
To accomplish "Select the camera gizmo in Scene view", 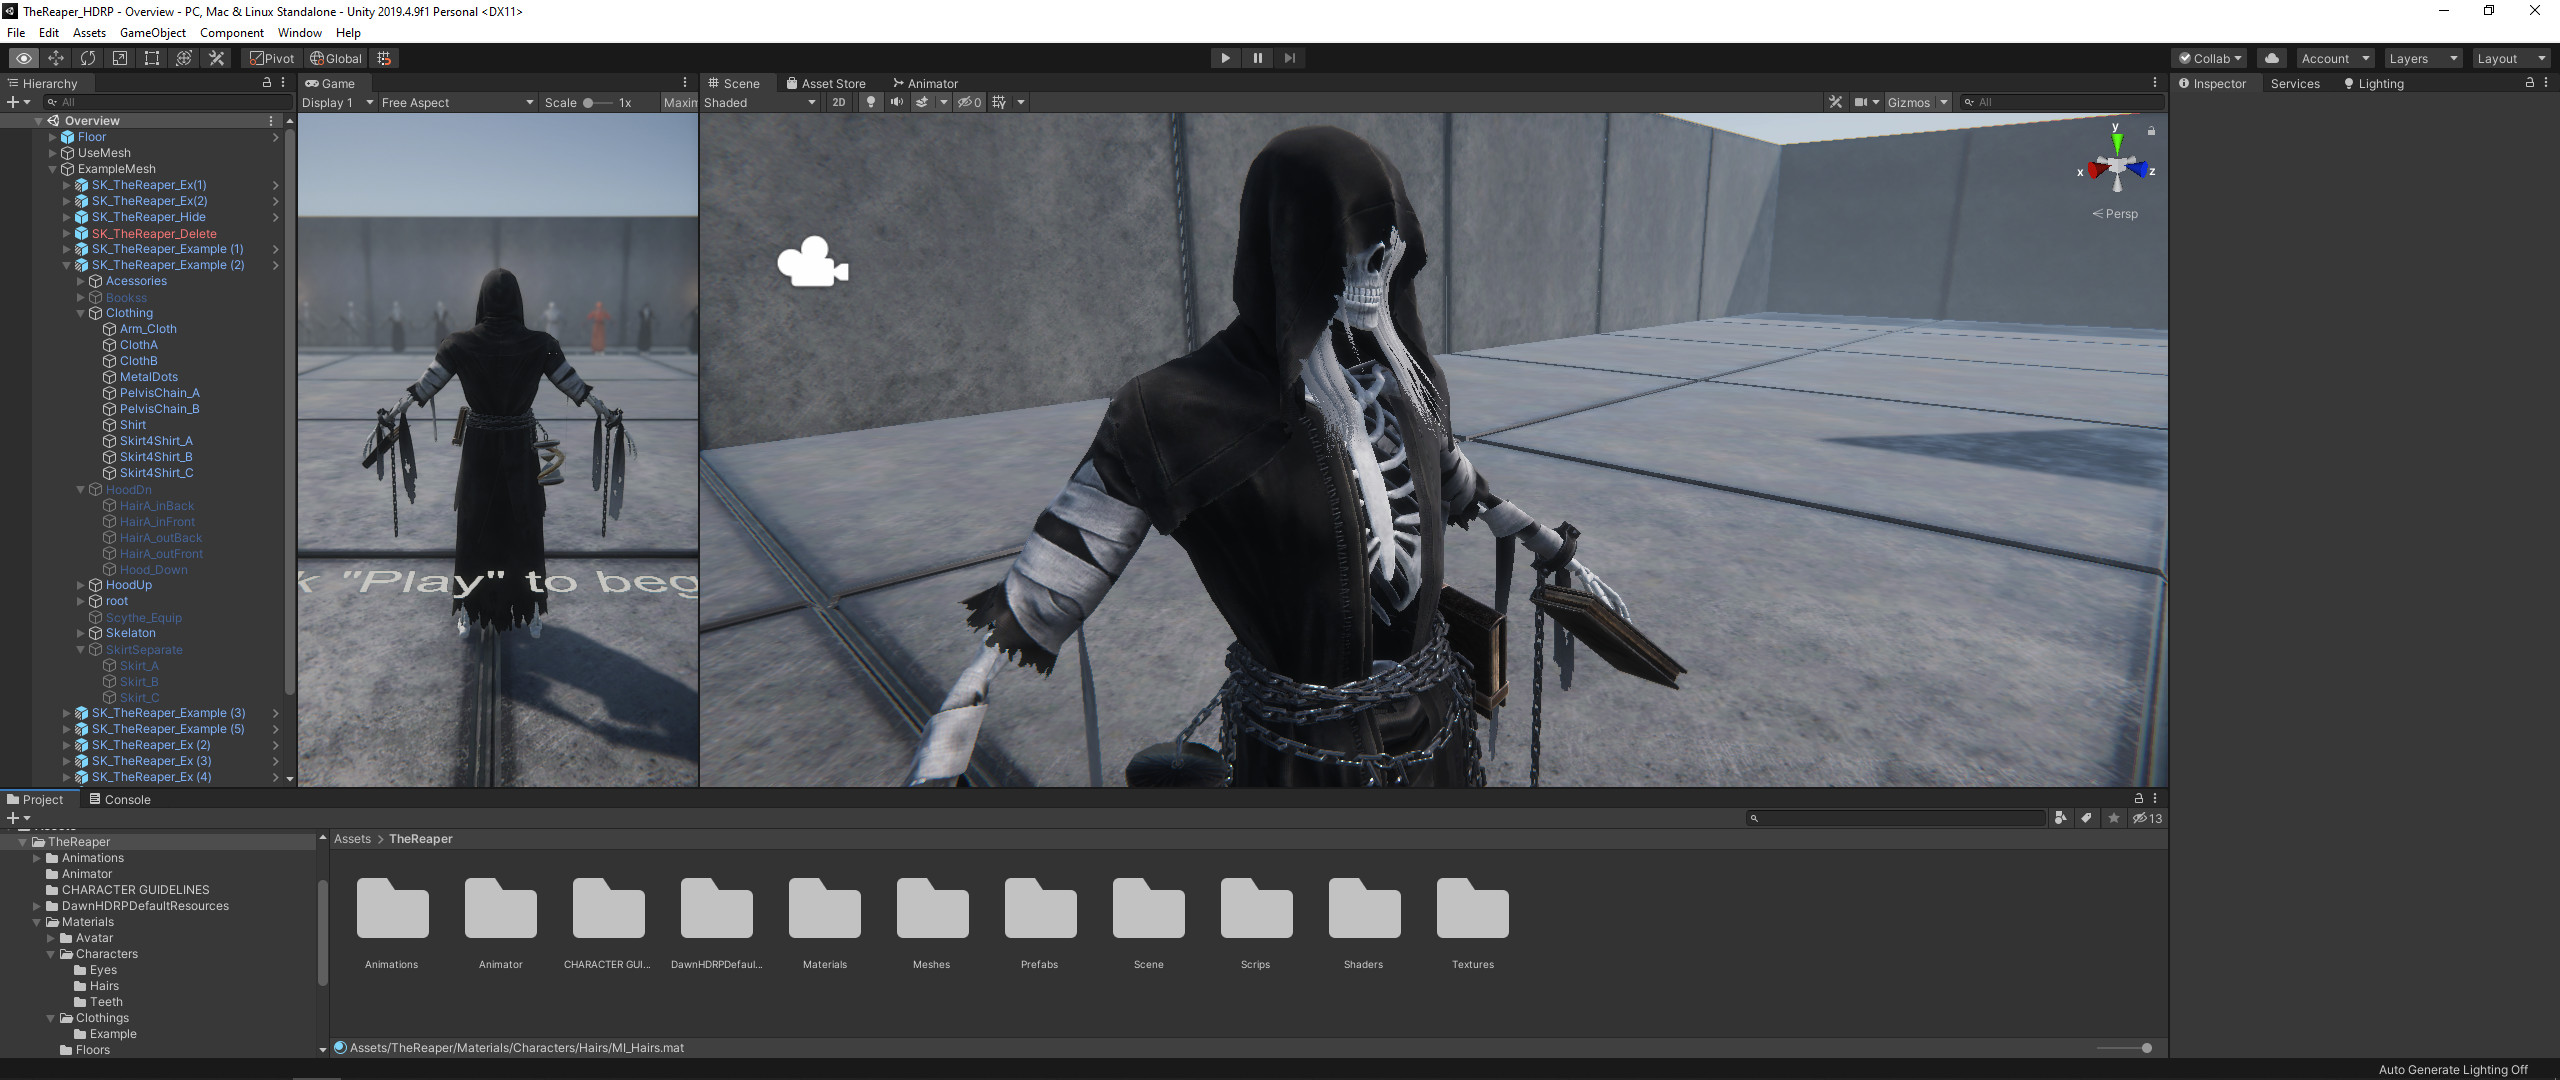I will click(x=813, y=262).
